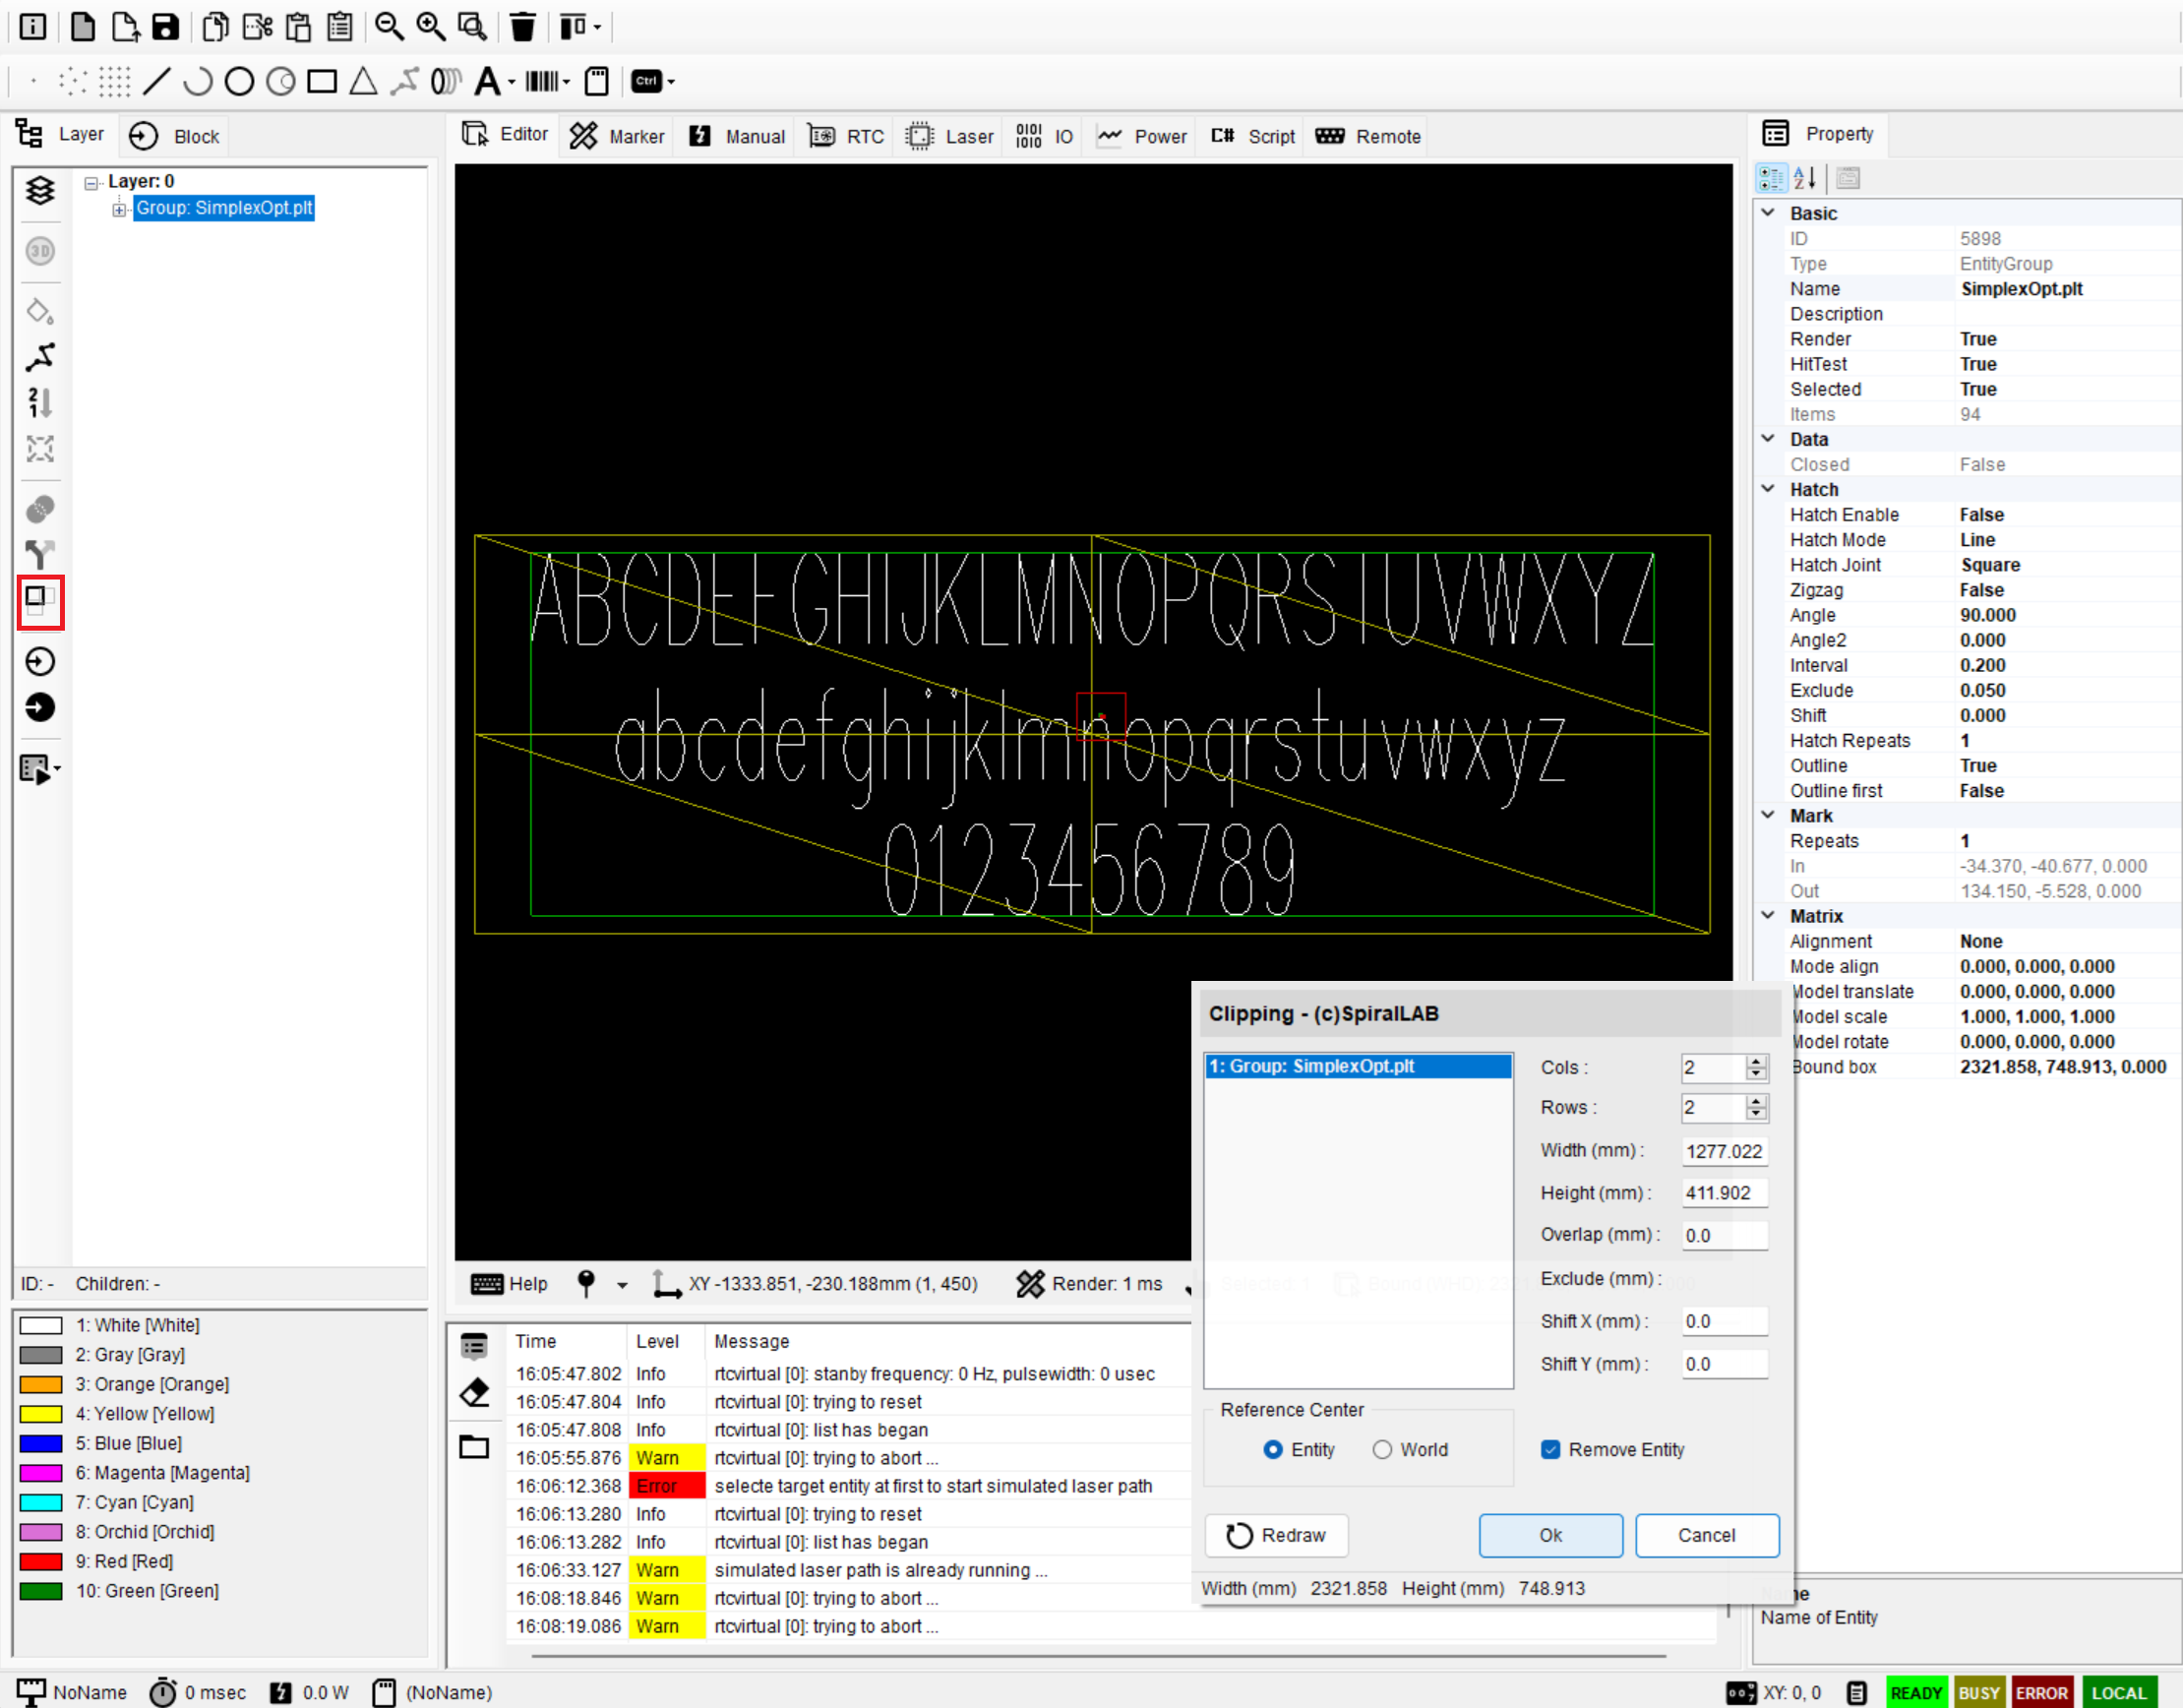Create a new document
Screen dimensions: 2183x1708
coord(83,27)
